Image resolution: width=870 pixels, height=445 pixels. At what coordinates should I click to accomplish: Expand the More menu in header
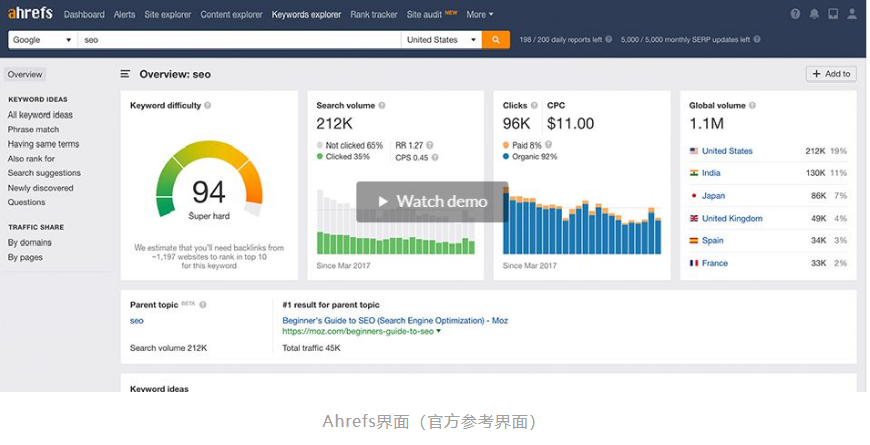pyautogui.click(x=479, y=15)
